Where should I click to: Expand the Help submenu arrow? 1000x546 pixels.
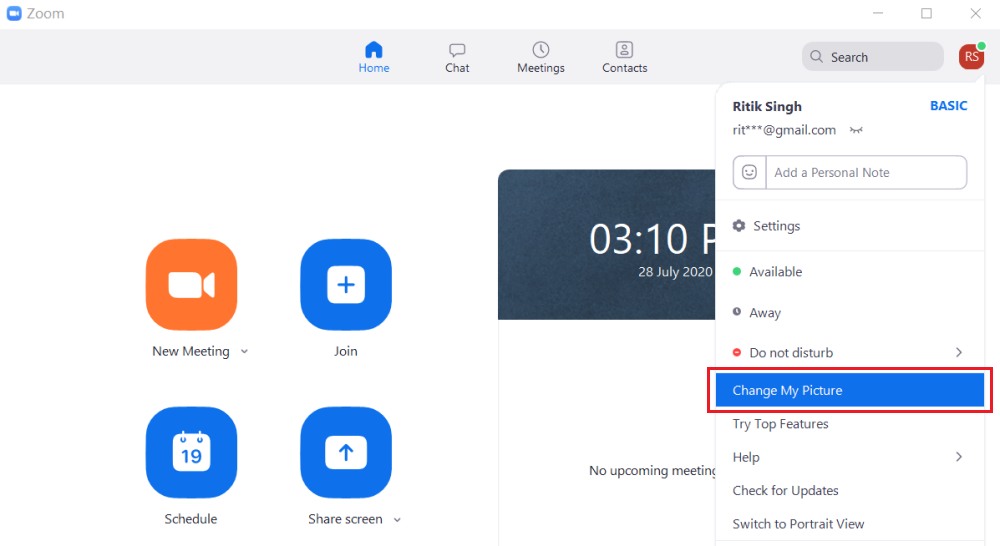tap(959, 457)
